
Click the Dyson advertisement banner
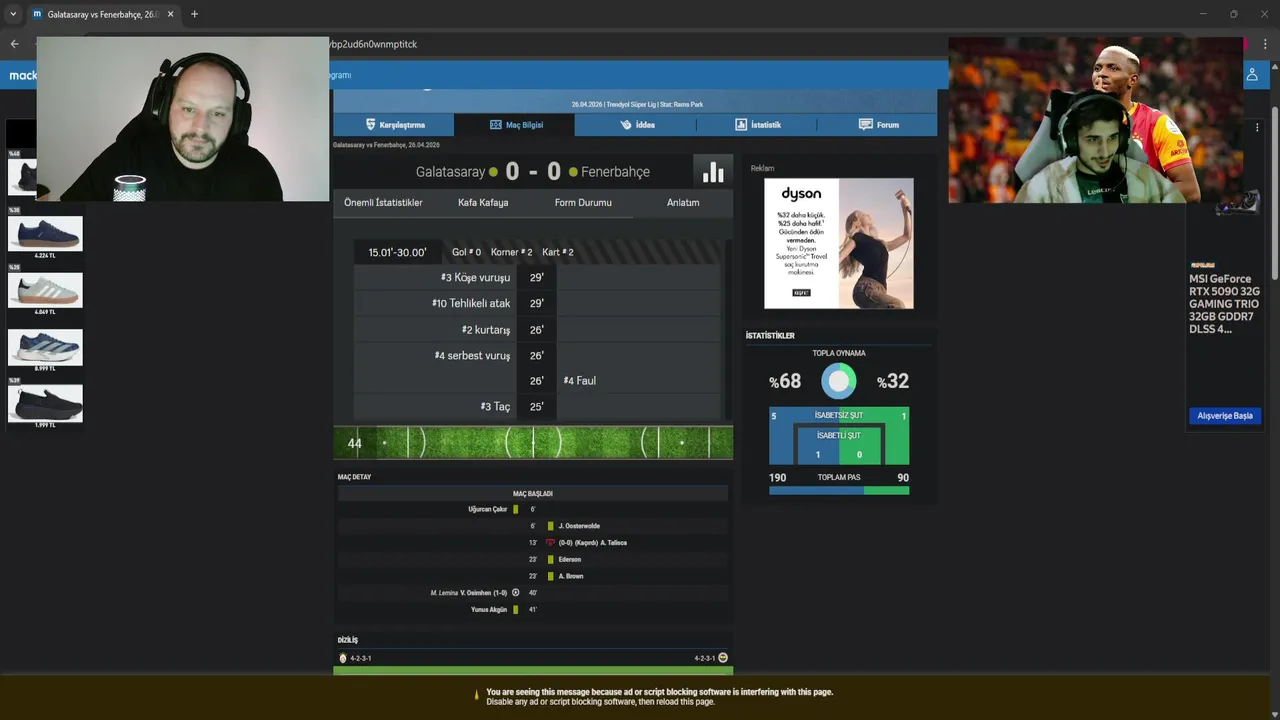(x=839, y=244)
